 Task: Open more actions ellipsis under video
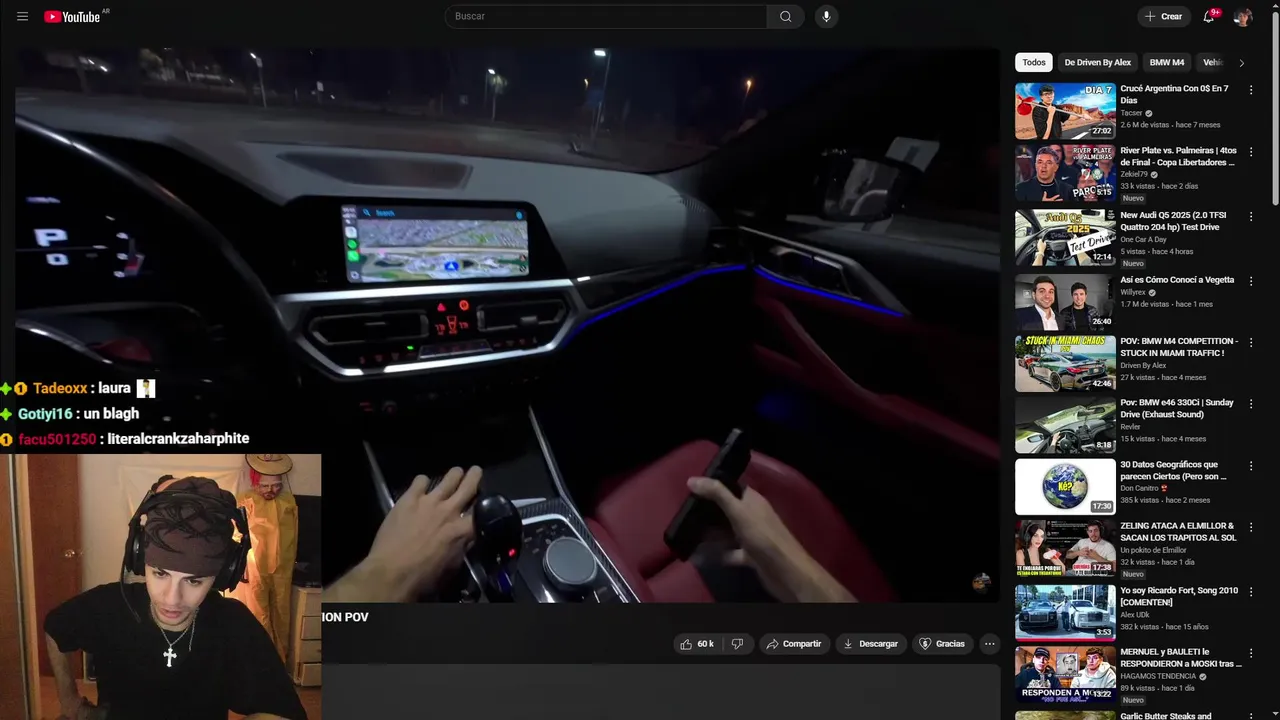click(x=989, y=644)
